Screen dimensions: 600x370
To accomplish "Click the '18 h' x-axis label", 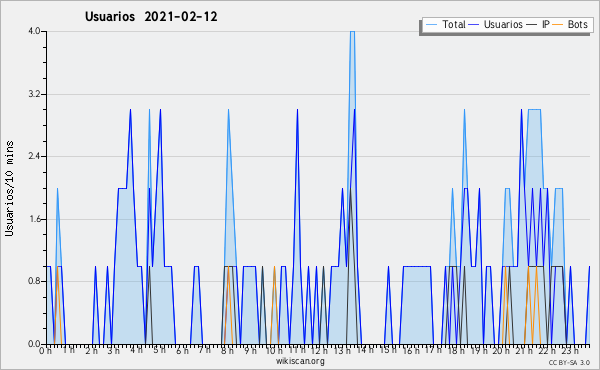I will (x=456, y=351).
